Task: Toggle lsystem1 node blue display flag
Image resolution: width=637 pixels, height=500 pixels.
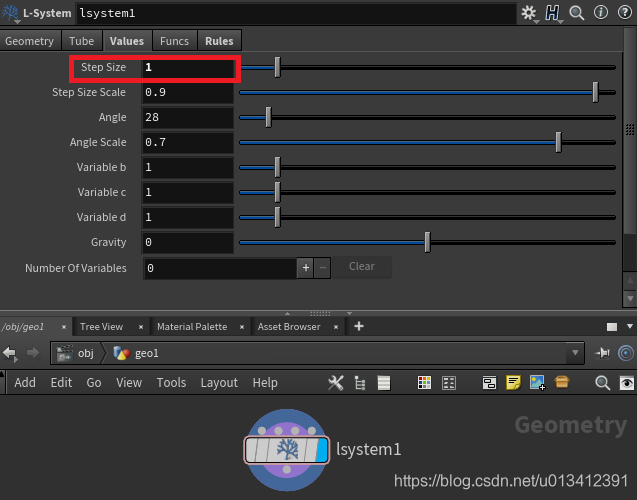Action: tap(322, 450)
